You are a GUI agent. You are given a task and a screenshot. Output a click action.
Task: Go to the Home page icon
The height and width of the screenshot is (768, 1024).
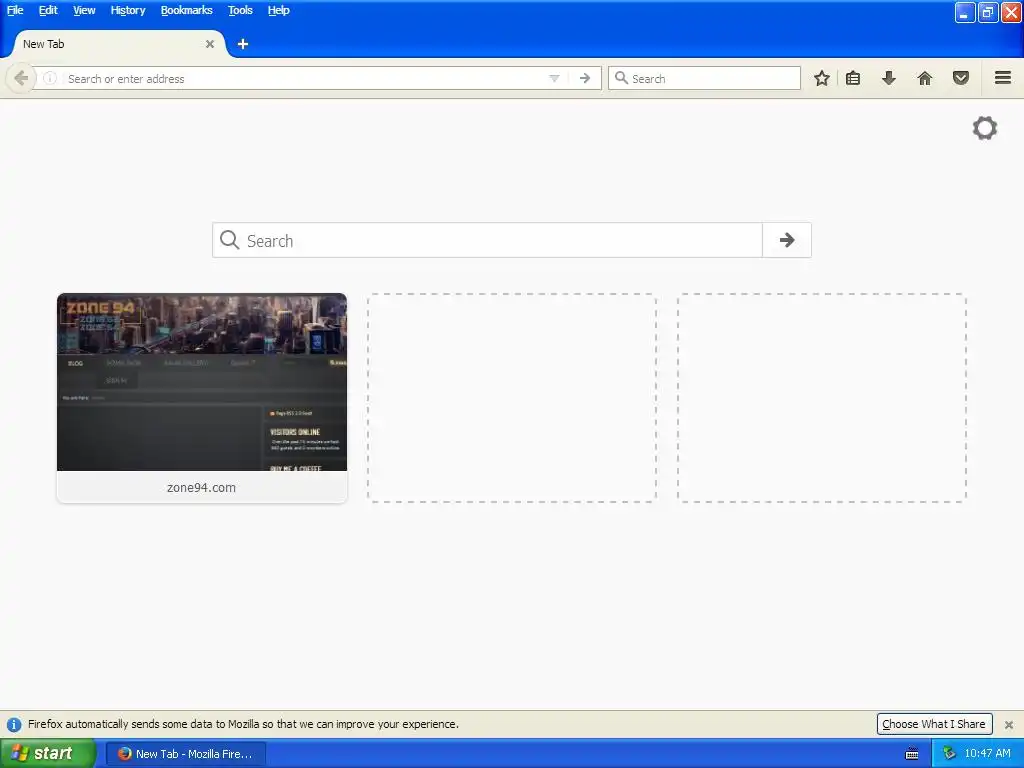coord(925,78)
